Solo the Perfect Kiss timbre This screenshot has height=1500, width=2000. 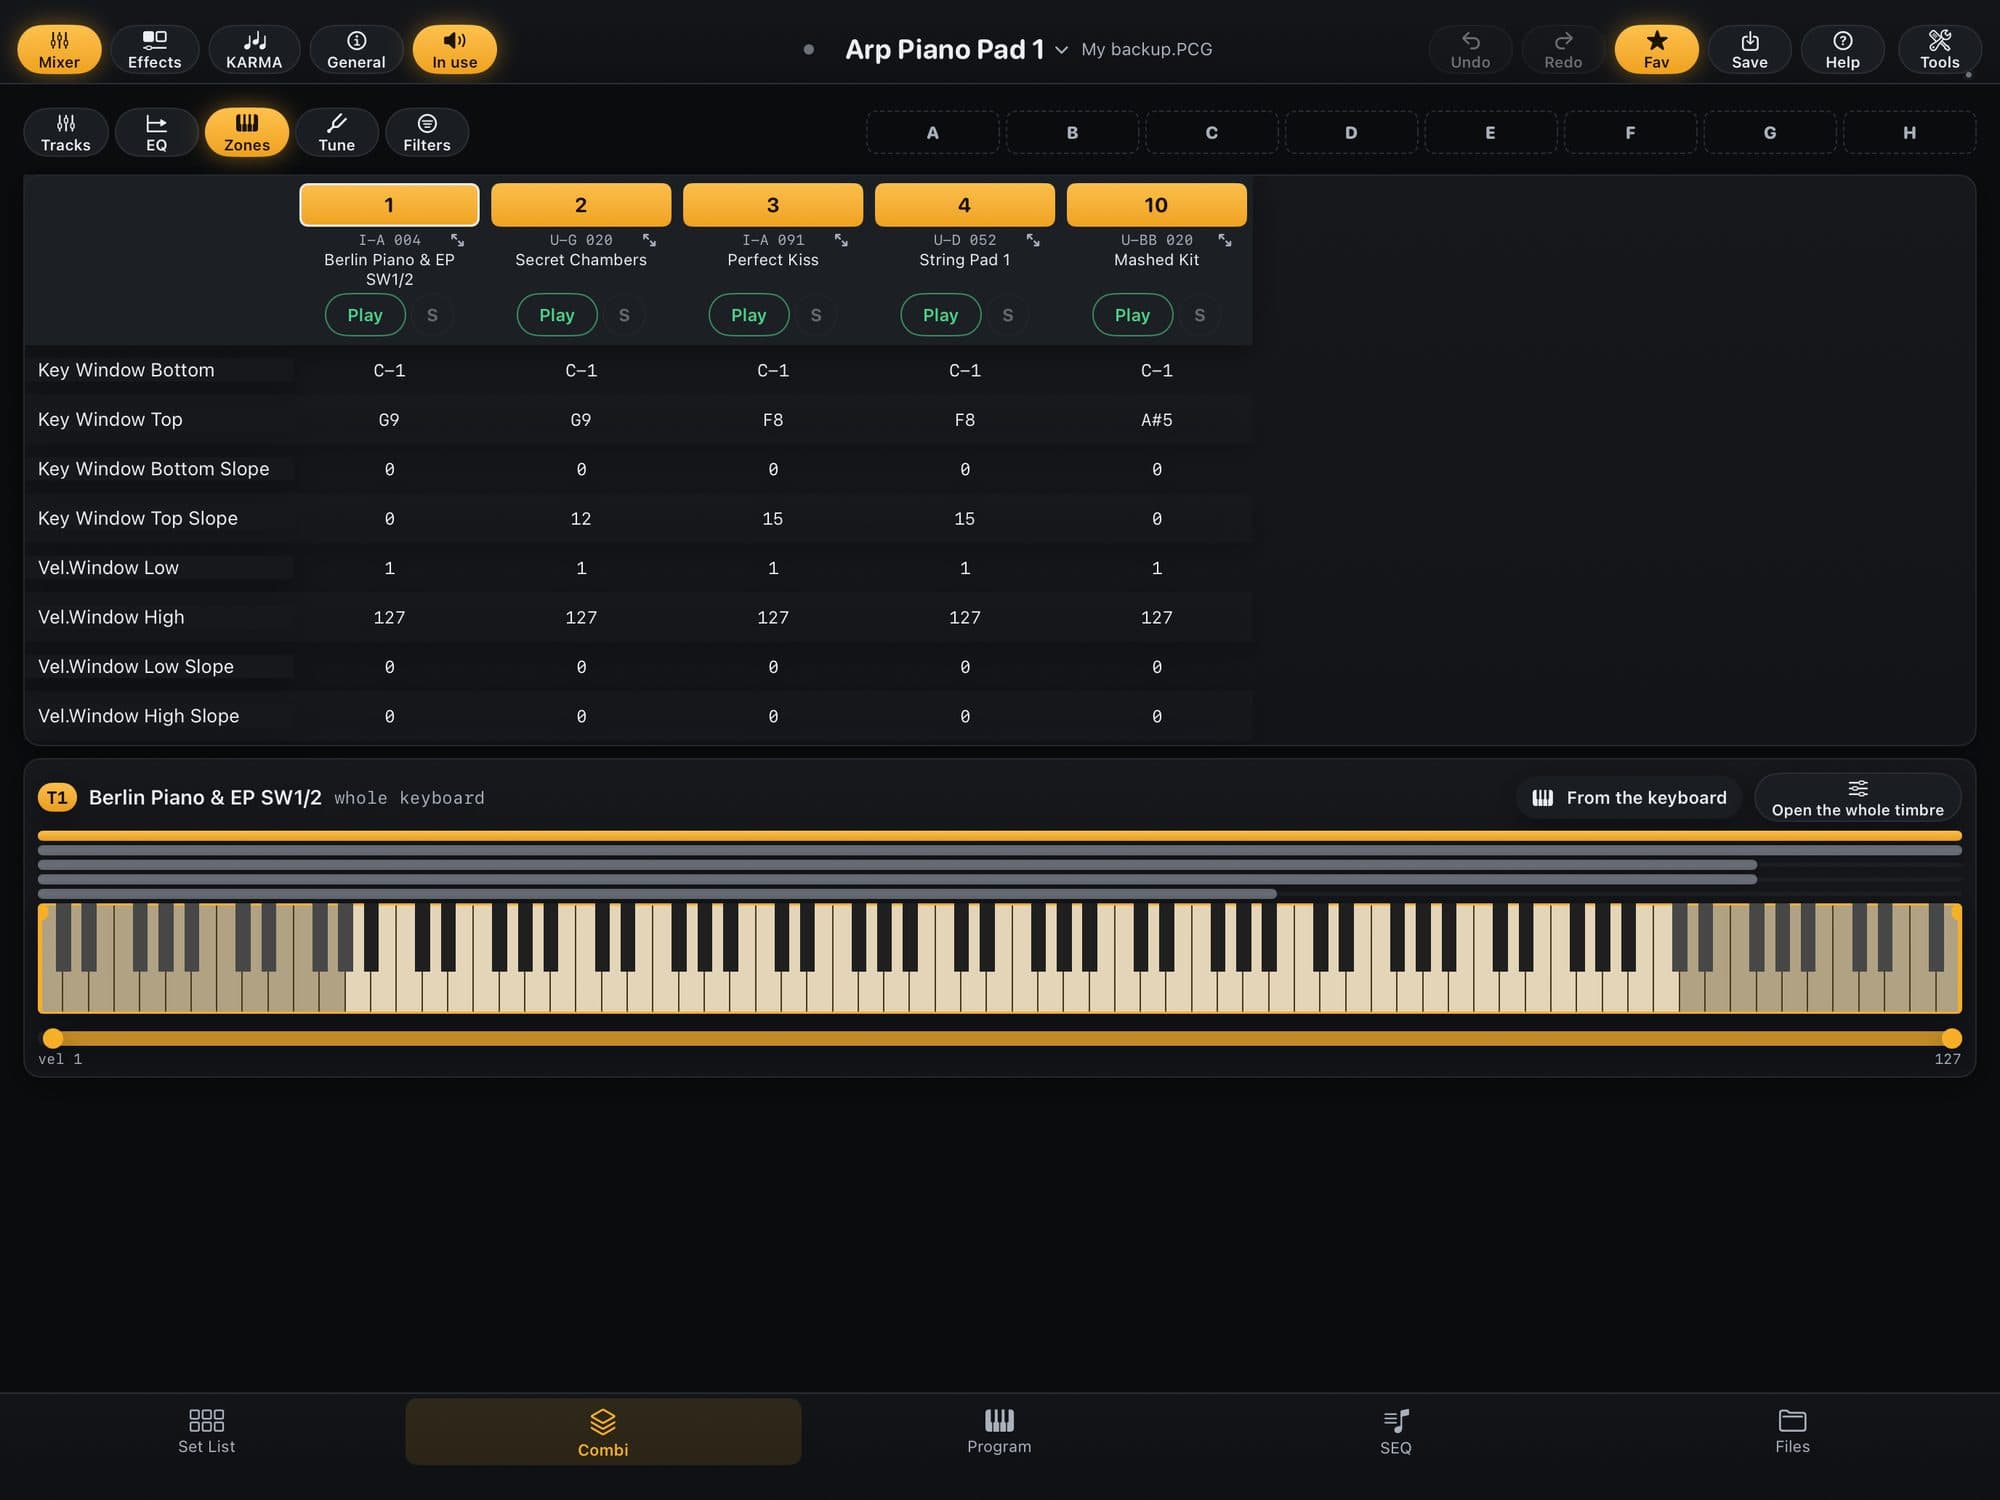point(816,315)
